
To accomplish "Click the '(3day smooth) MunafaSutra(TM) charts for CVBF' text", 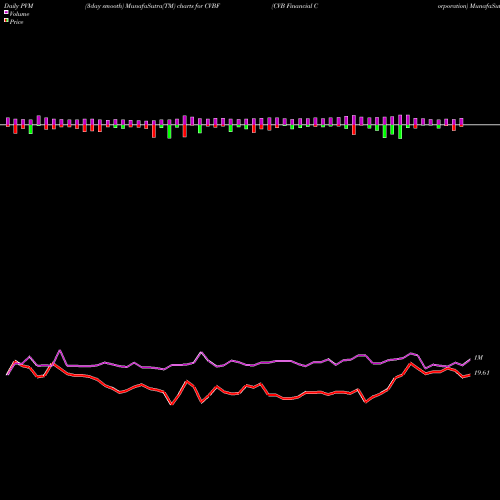I will [152, 6].
